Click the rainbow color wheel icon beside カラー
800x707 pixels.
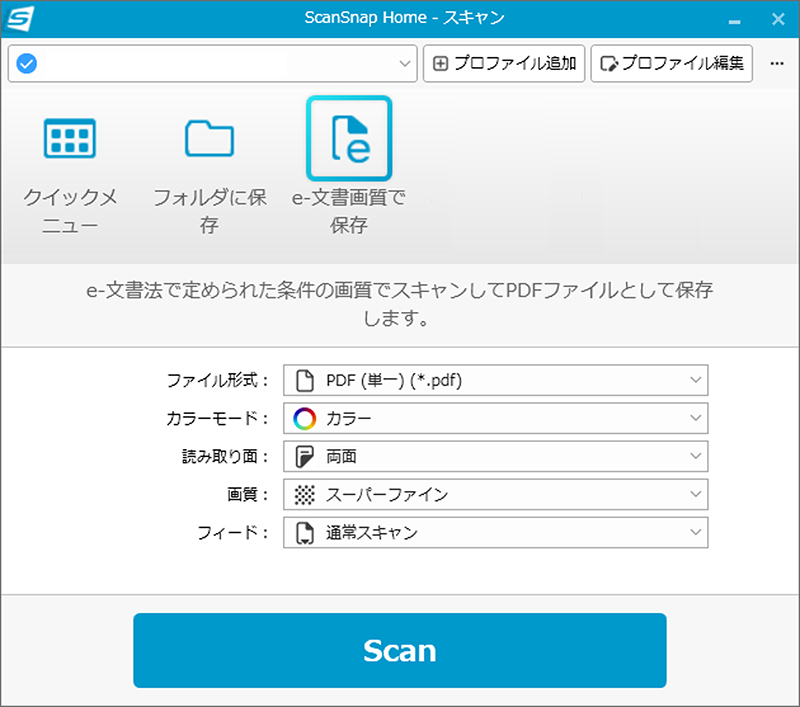[x=305, y=418]
